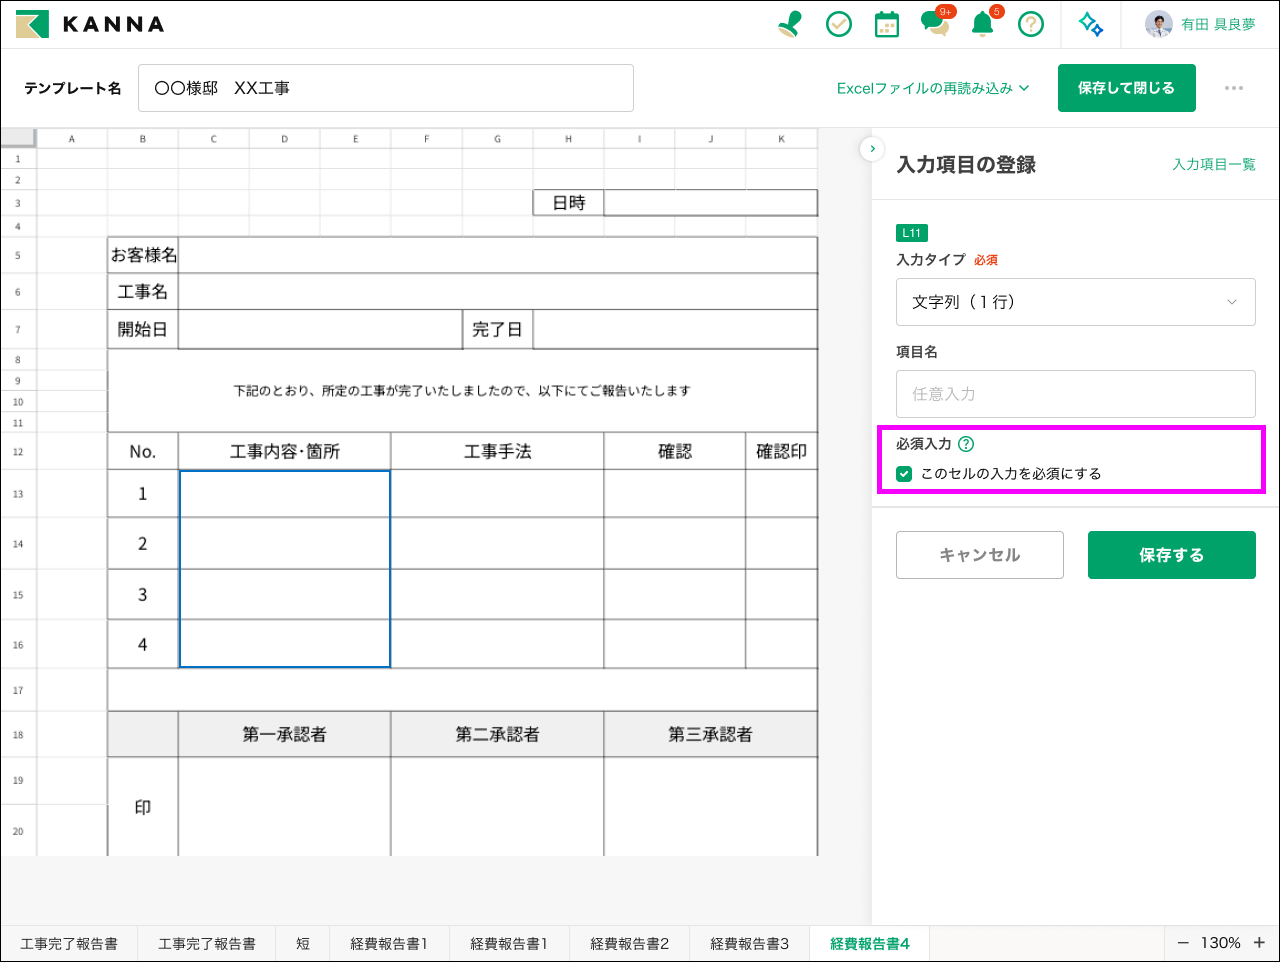
Task: Open Excelファイルの再読み込み dropdown
Action: [x=932, y=88]
